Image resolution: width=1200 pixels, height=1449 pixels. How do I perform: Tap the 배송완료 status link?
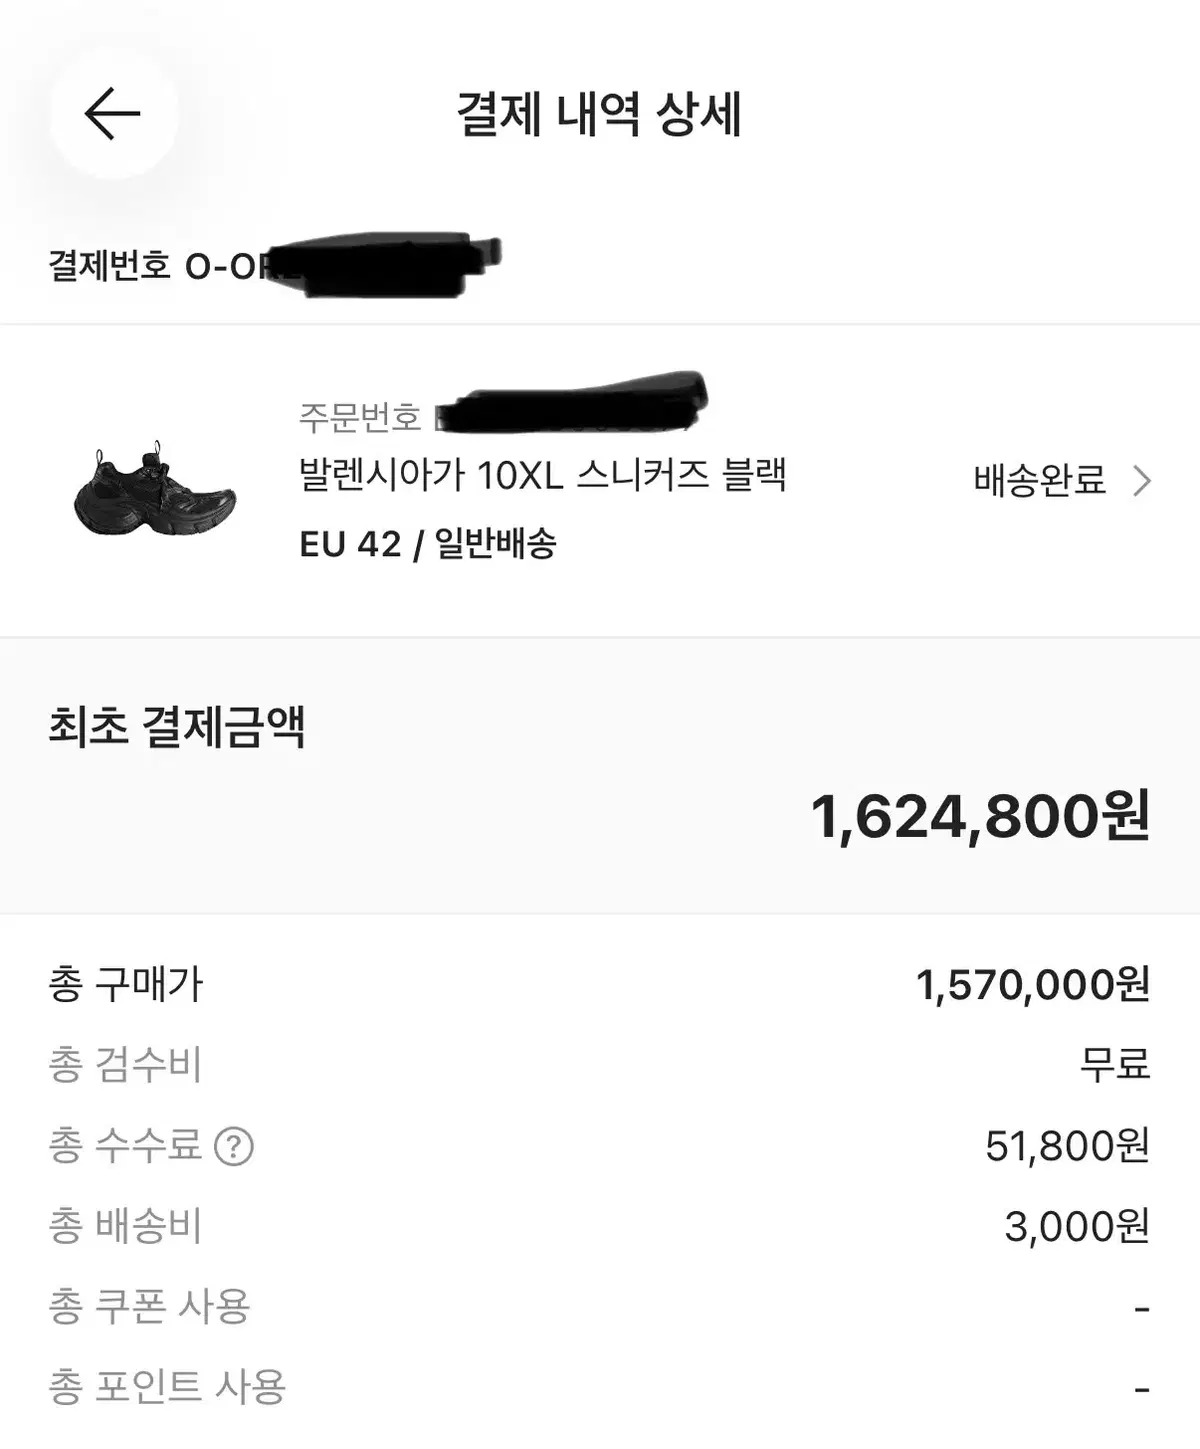1039,481
